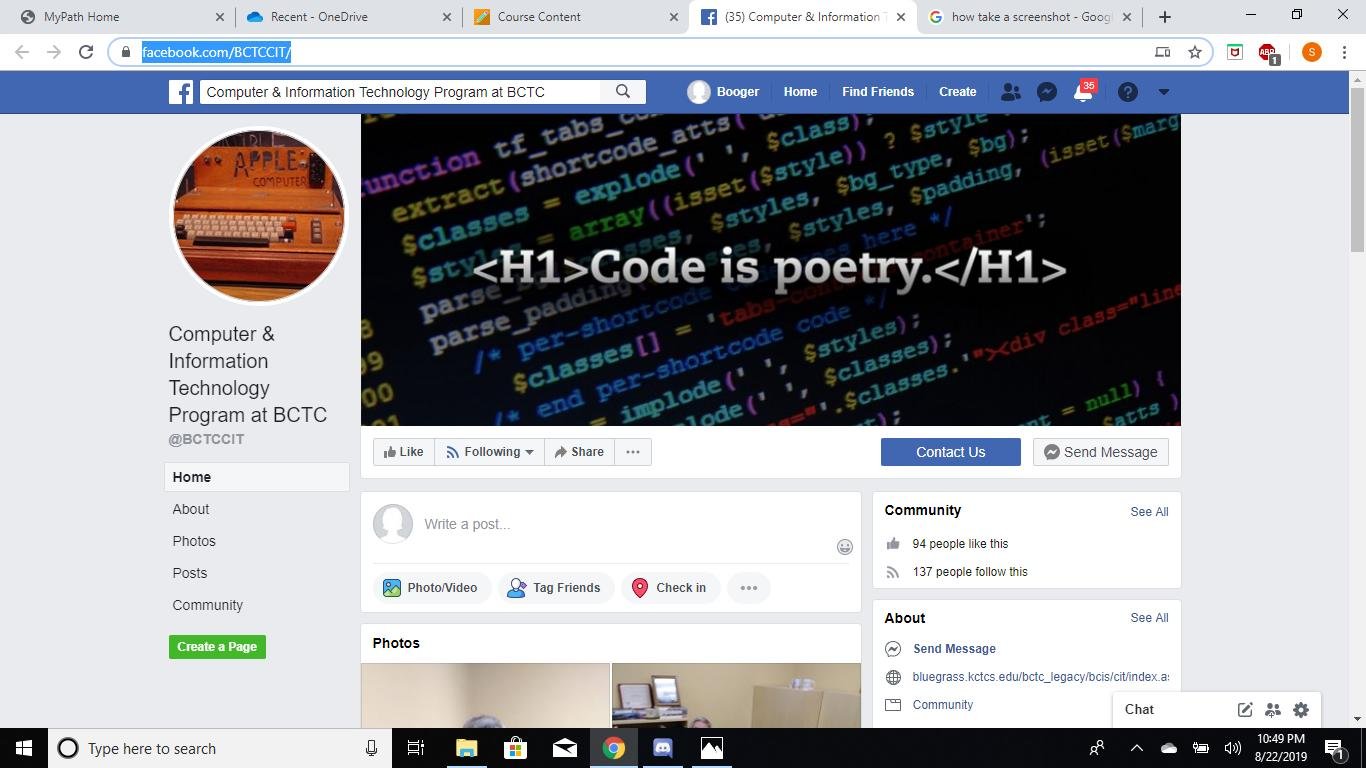
Task: Click the create group icon in Chat bar
Action: (x=1273, y=710)
